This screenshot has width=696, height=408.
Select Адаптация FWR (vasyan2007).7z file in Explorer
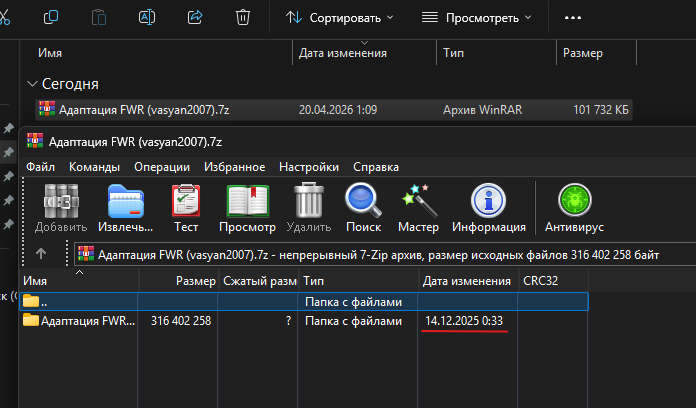tap(334, 110)
